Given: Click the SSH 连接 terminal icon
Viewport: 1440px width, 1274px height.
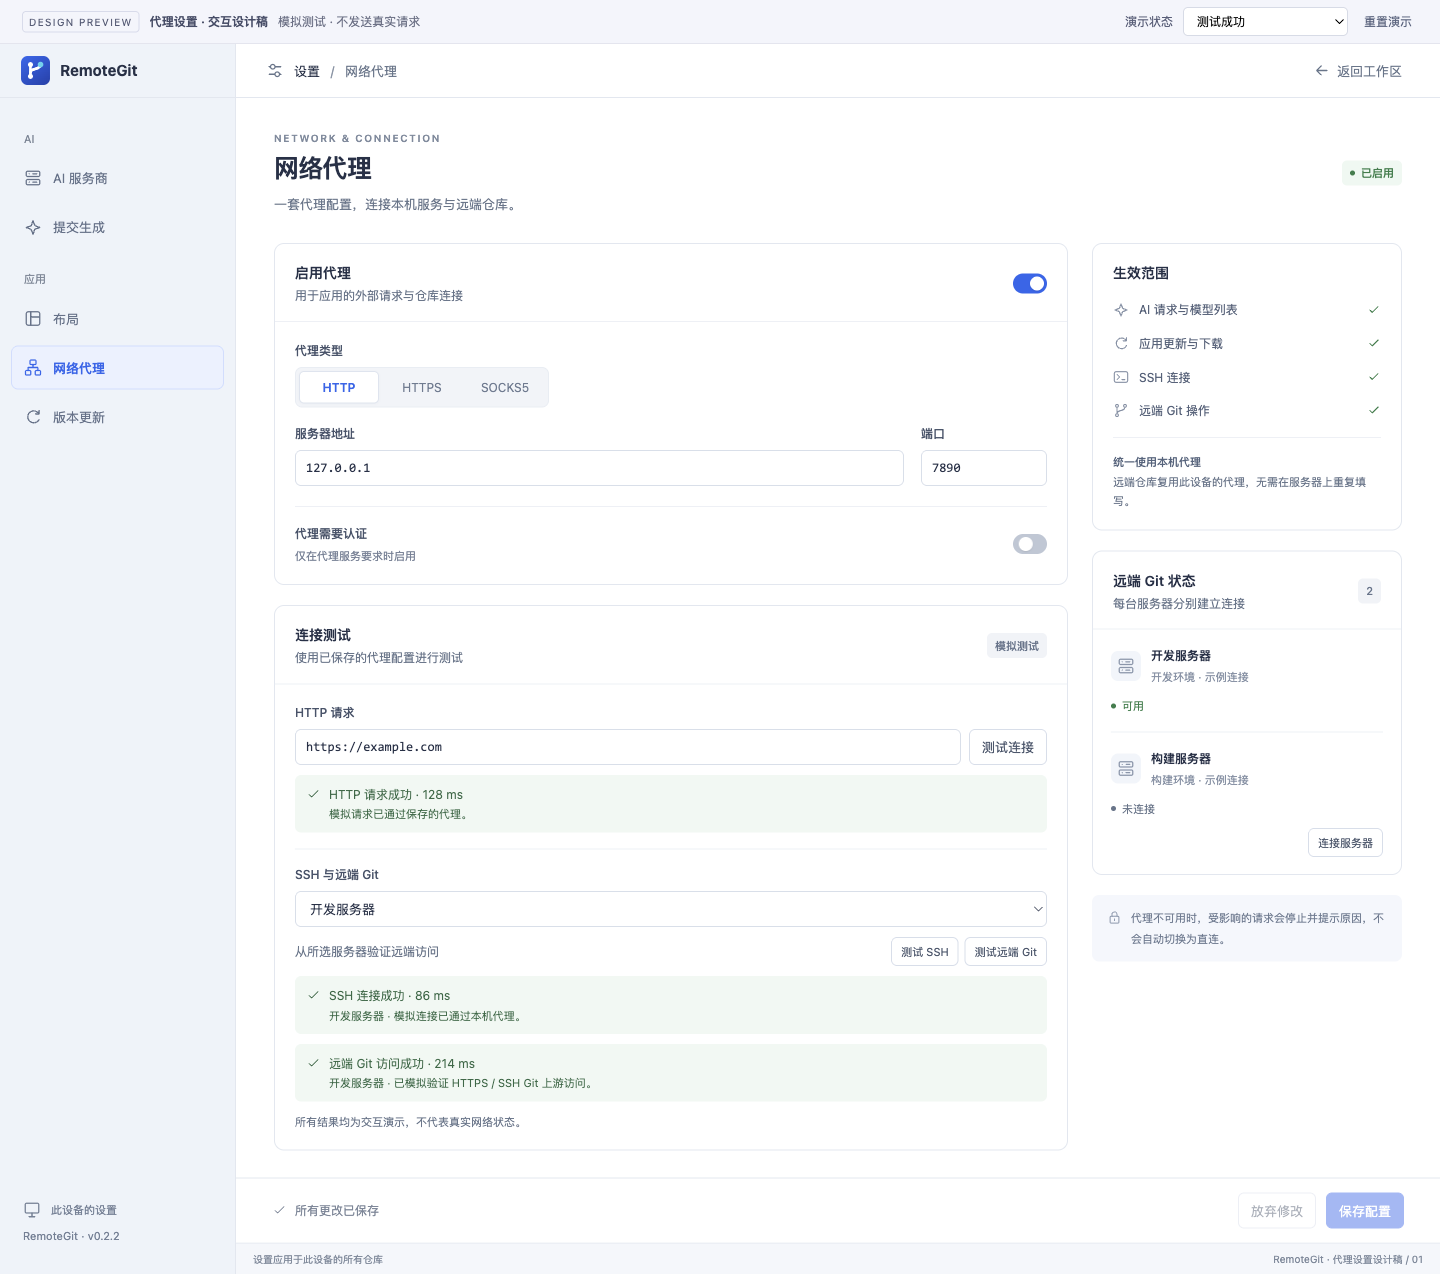Looking at the screenshot, I should click(1121, 377).
